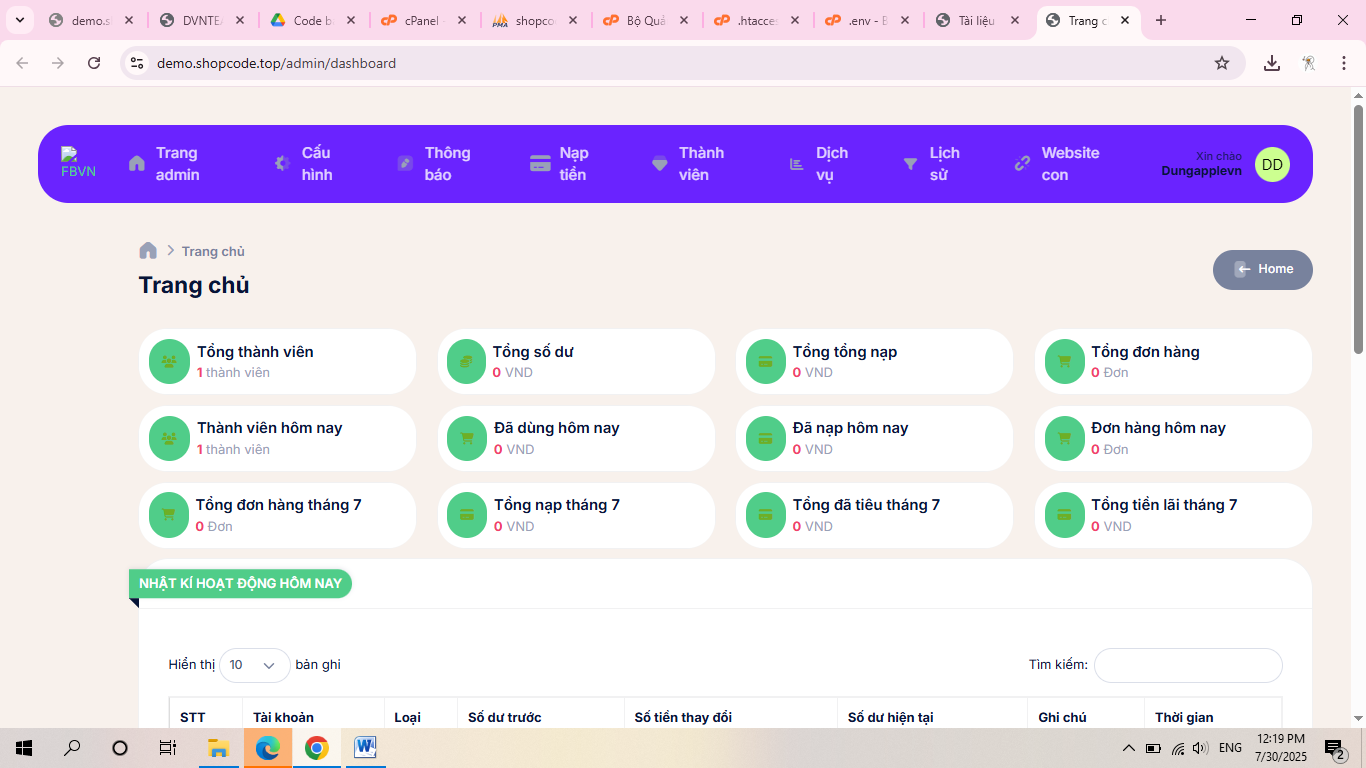Sort by the Số tiền thay đổi column header

click(730, 717)
